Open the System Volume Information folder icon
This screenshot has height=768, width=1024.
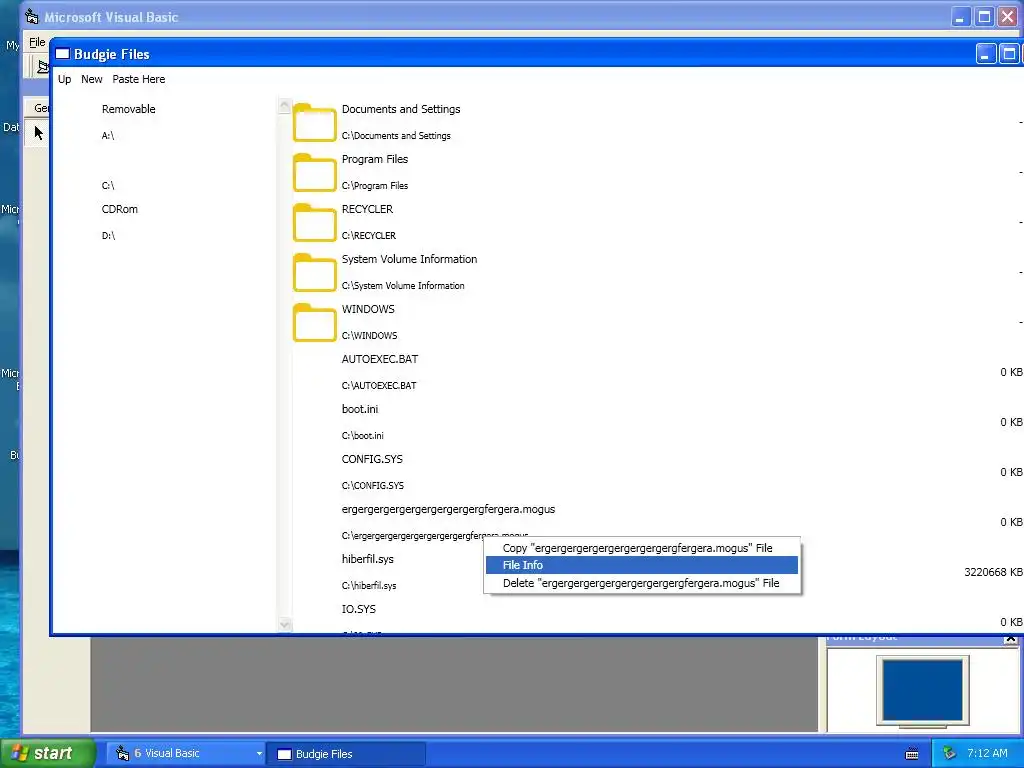tap(314, 272)
